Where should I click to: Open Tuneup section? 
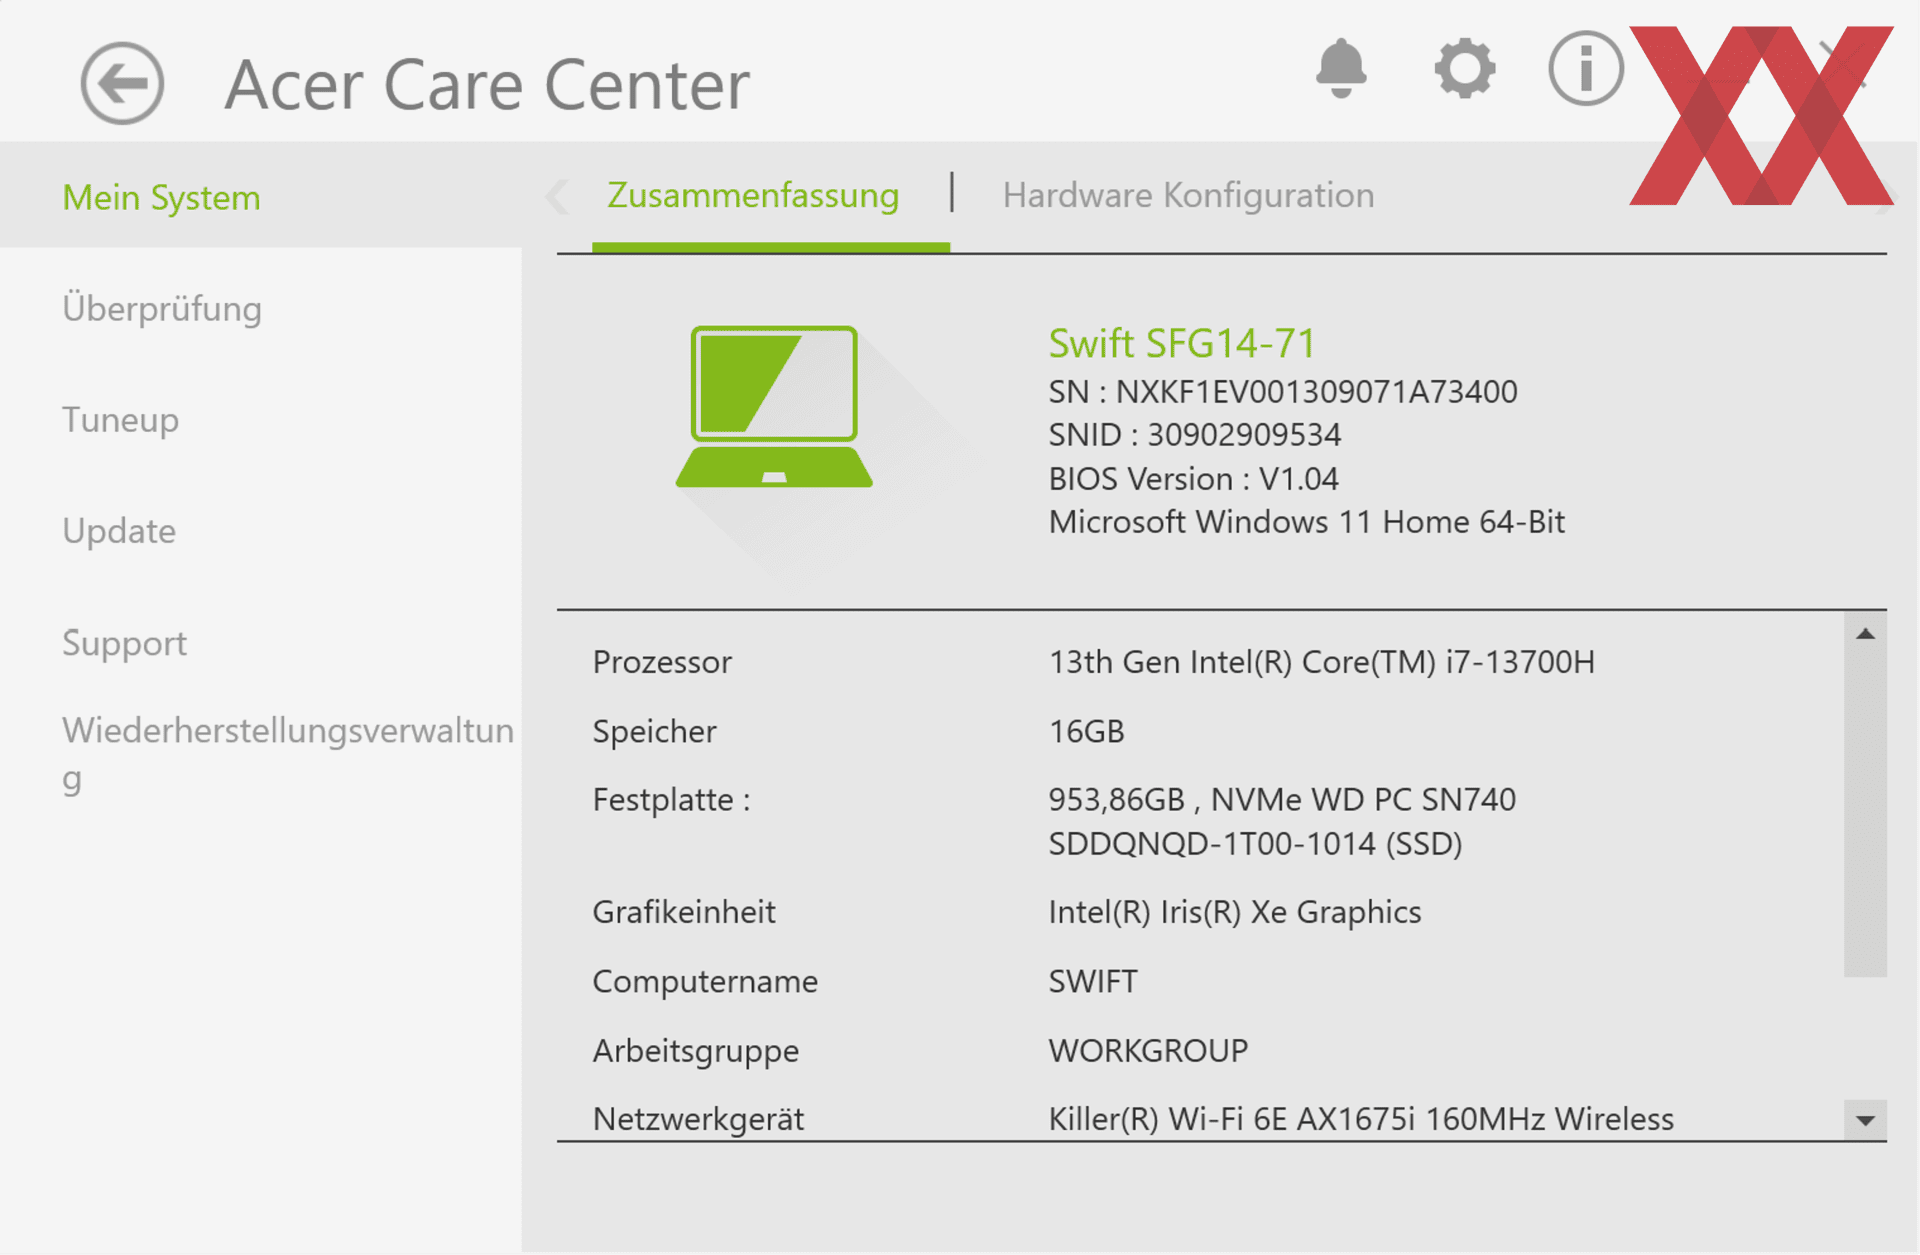(x=120, y=420)
